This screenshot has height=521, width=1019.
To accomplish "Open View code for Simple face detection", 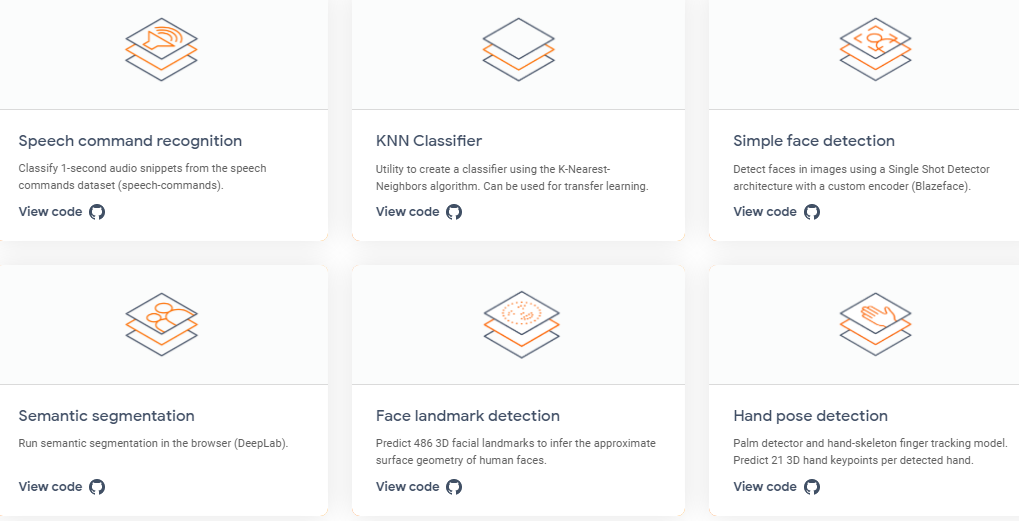I will click(764, 212).
